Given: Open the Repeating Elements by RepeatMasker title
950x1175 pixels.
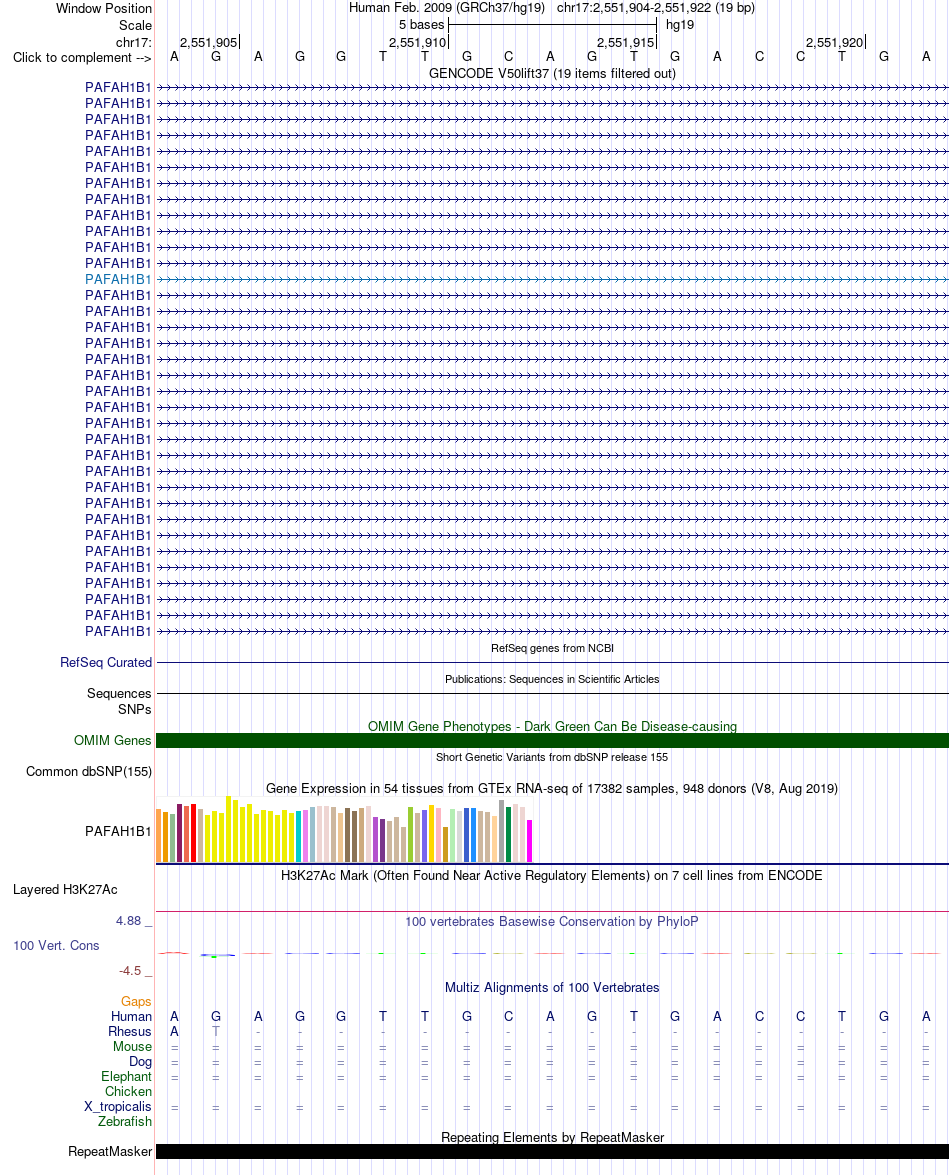Looking at the screenshot, I should point(552,1138).
